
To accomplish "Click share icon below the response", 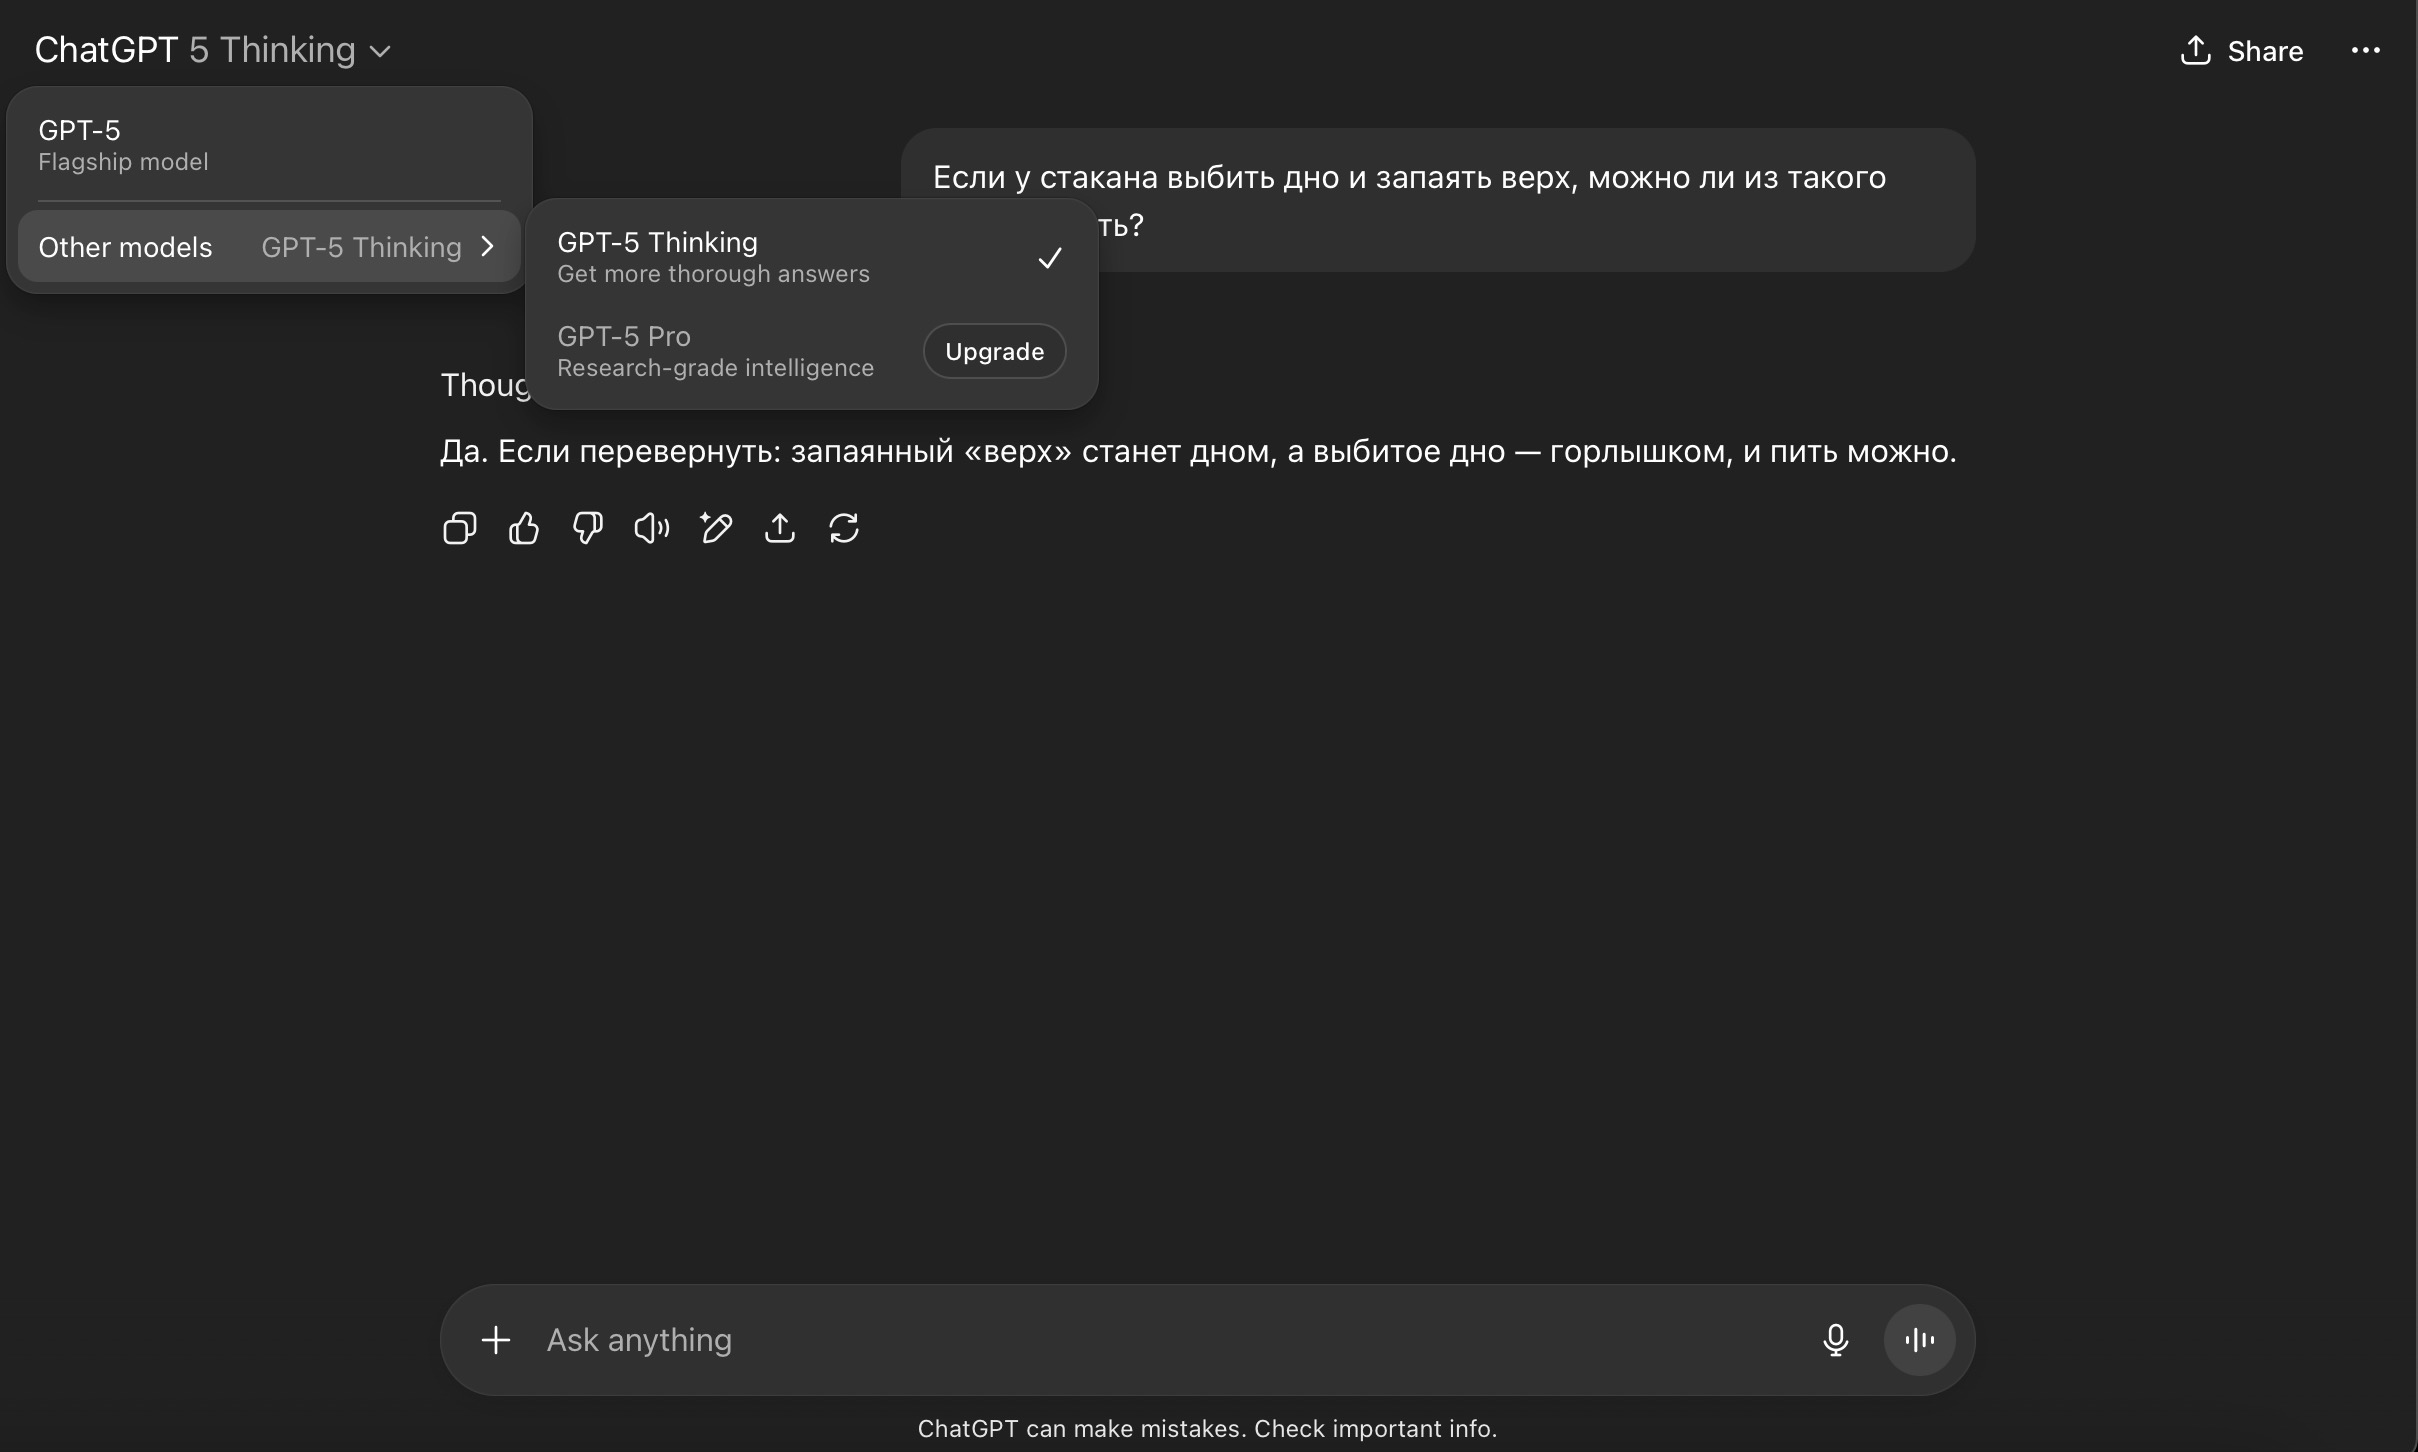I will coord(780,528).
